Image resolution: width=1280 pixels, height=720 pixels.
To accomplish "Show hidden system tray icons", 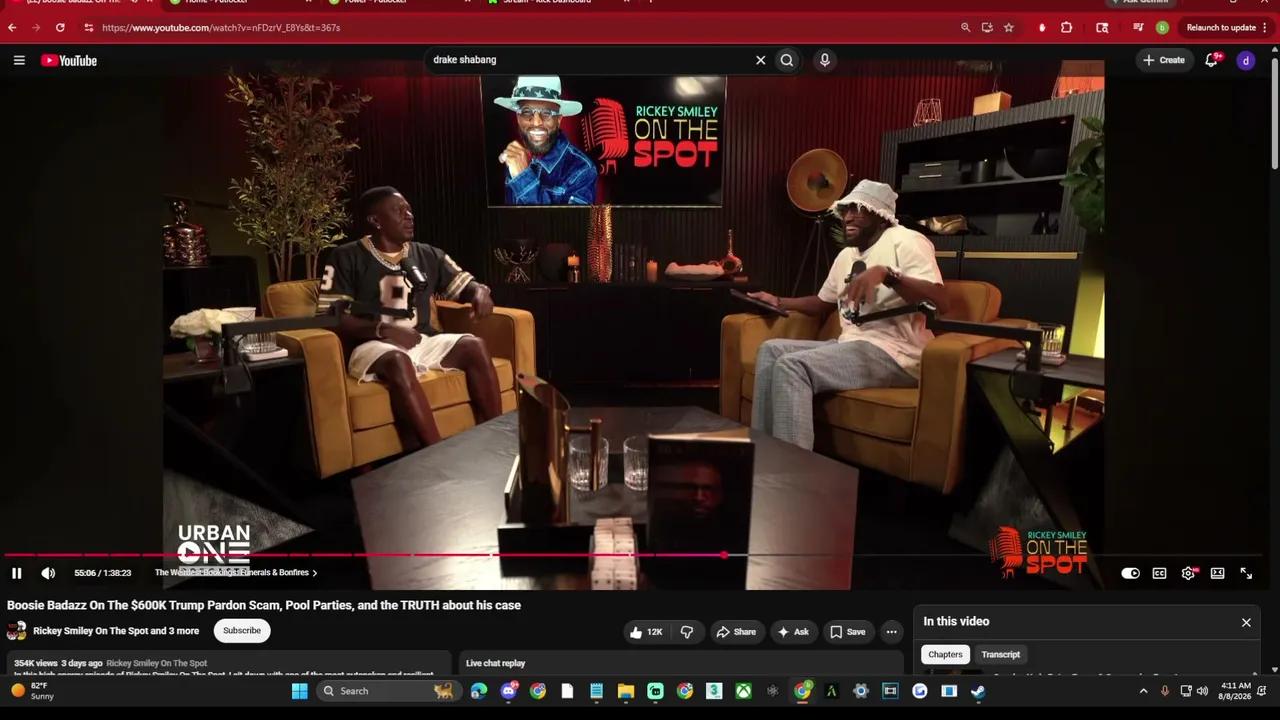I will click(x=1144, y=691).
